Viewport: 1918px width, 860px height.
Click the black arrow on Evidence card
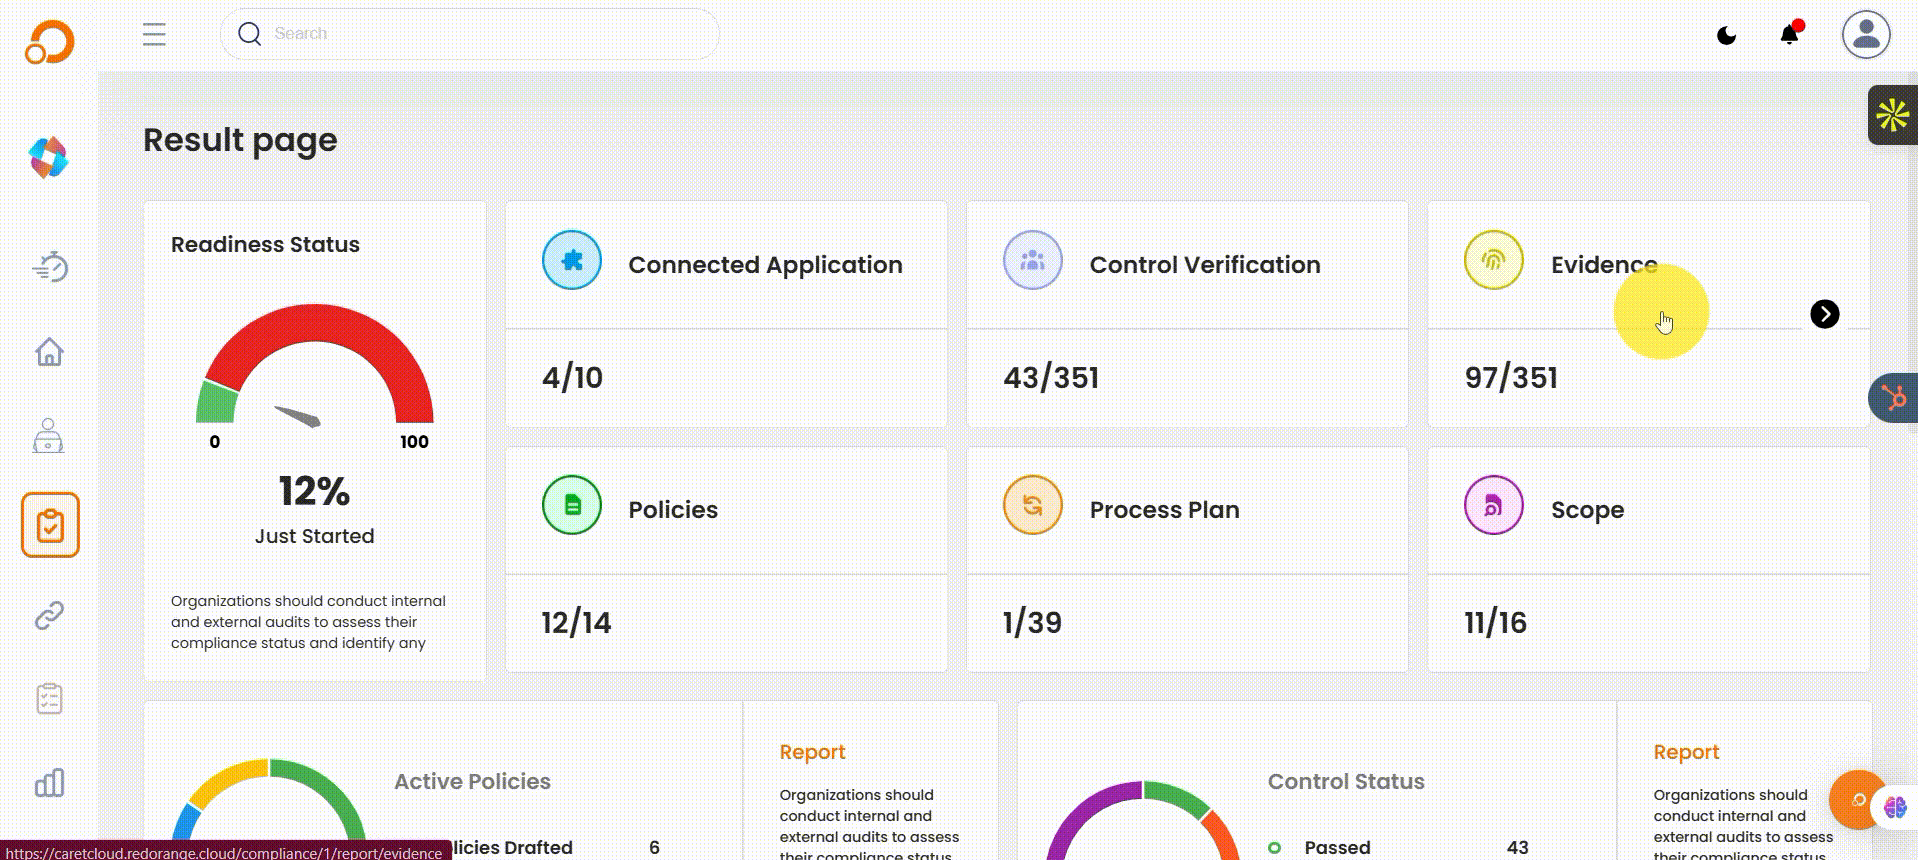[1824, 314]
